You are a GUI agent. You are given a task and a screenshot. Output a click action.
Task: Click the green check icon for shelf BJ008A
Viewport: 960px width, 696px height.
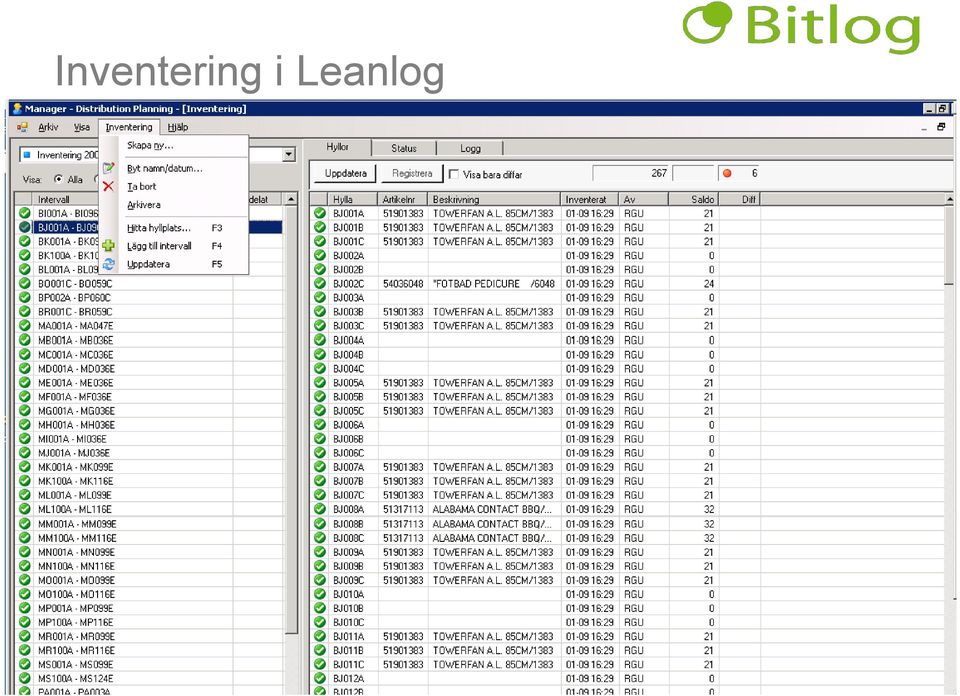click(320, 509)
